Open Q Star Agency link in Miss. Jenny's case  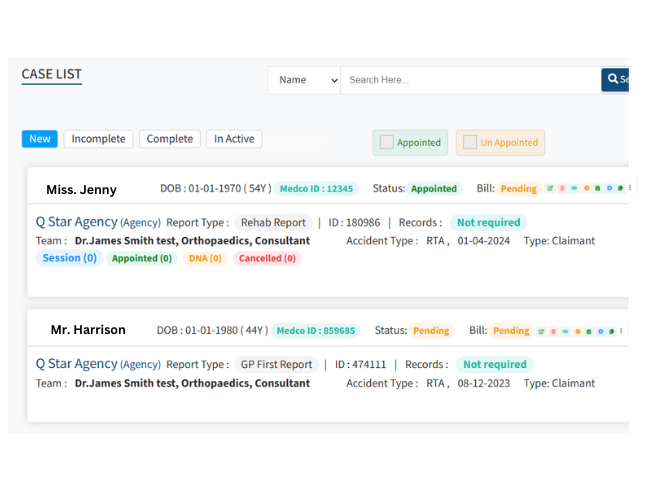pos(76,222)
